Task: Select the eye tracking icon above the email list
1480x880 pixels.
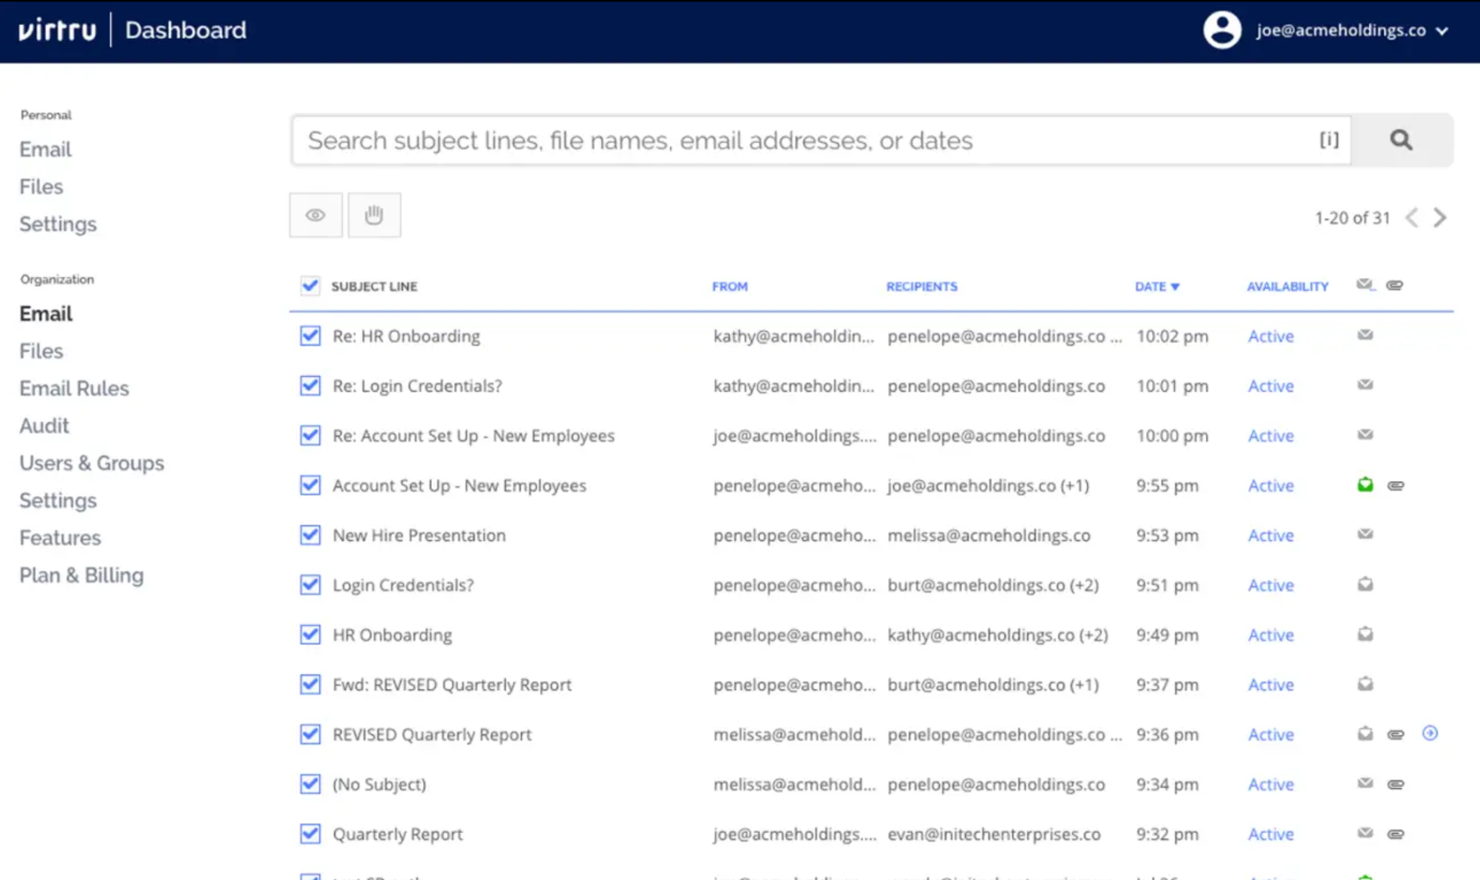Action: [315, 214]
